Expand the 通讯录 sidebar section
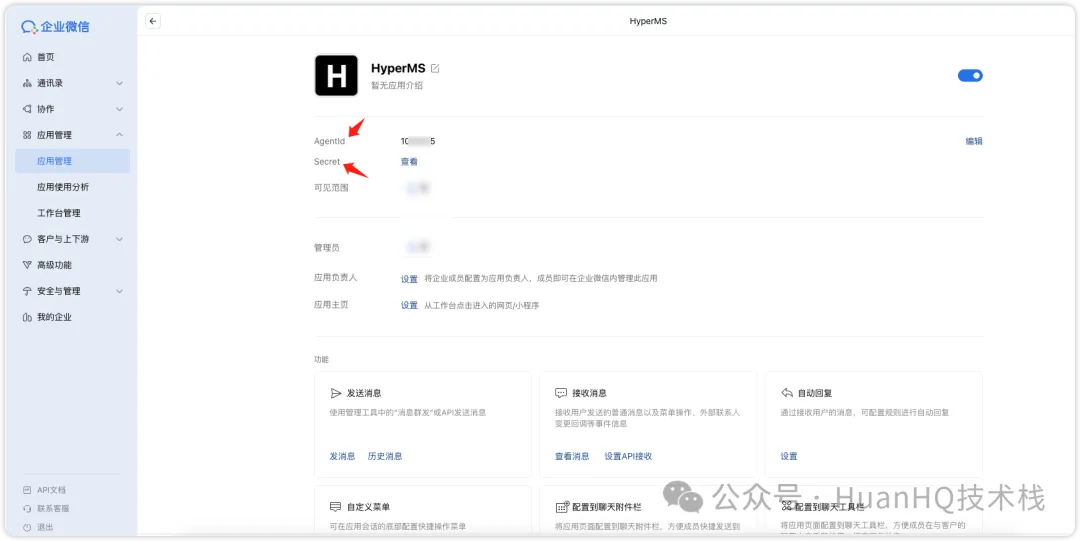This screenshot has height=541, width=1080. click(x=119, y=83)
